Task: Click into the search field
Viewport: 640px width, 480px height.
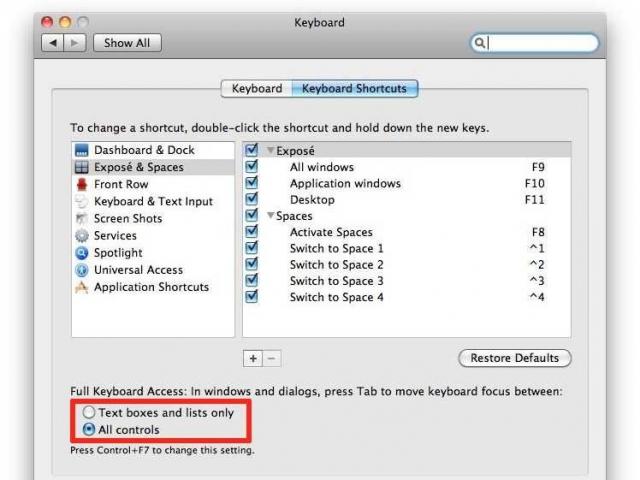Action: coord(541,43)
